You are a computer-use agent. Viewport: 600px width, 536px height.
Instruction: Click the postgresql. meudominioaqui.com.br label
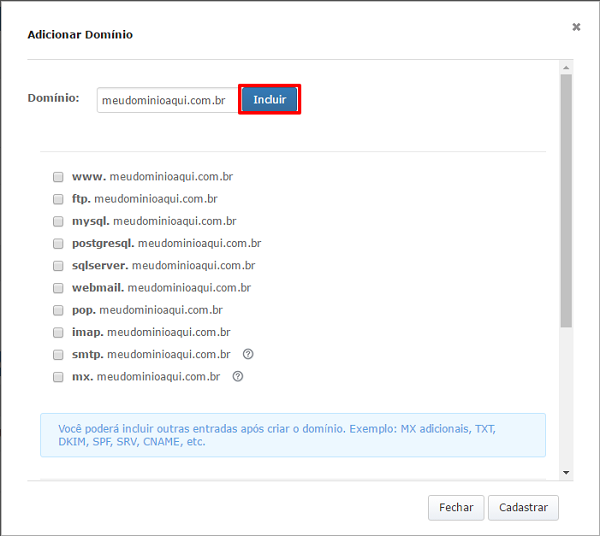point(166,243)
